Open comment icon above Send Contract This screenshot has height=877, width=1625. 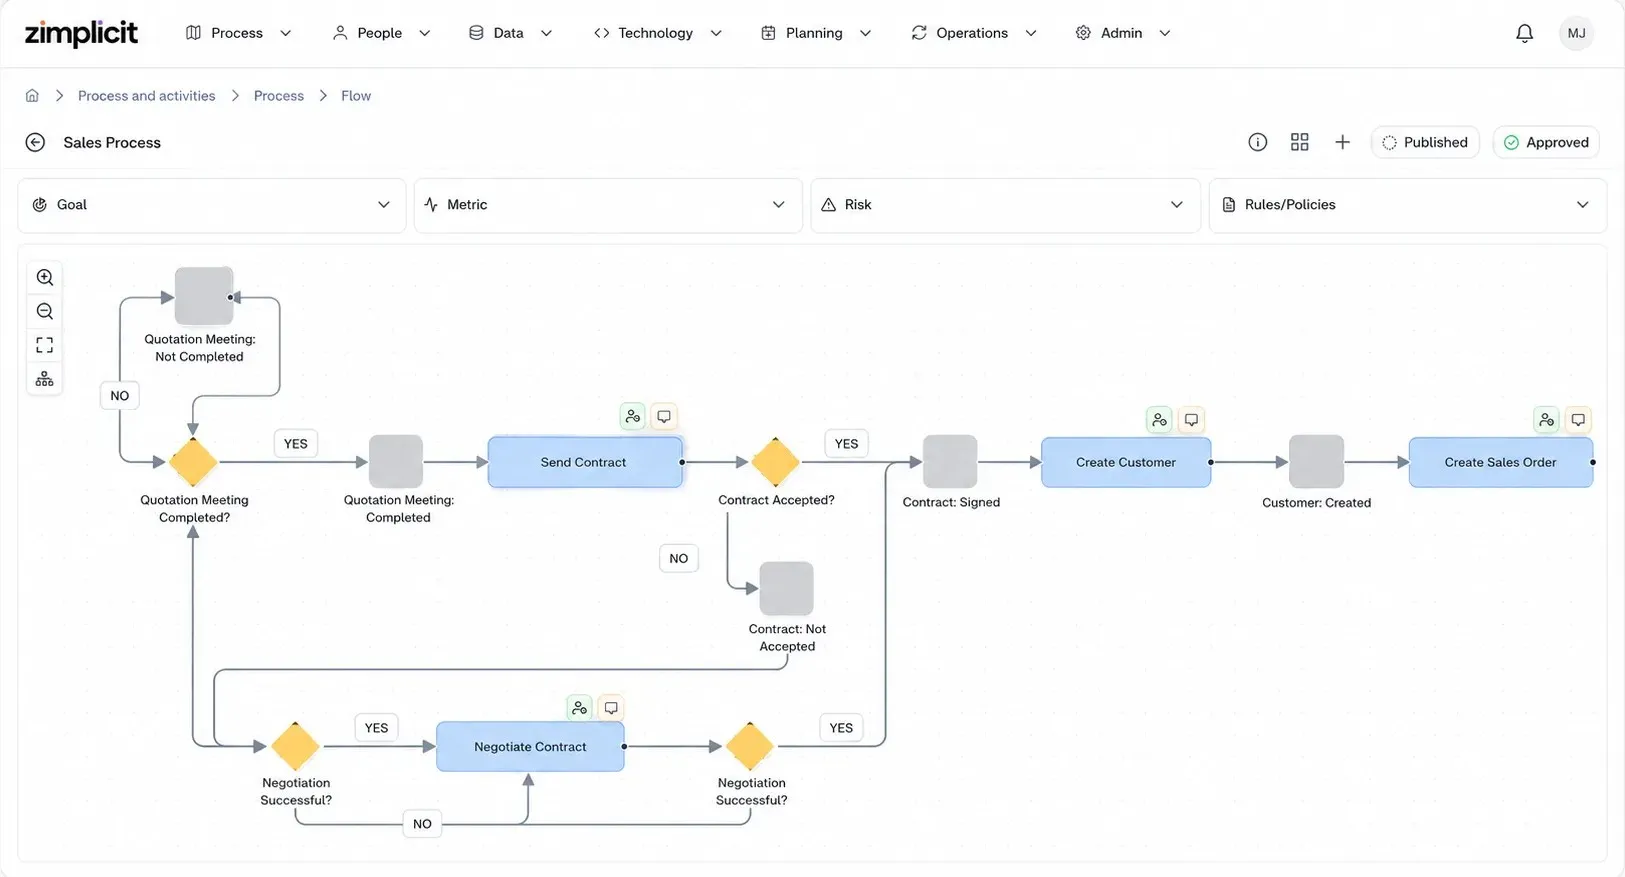coord(664,417)
